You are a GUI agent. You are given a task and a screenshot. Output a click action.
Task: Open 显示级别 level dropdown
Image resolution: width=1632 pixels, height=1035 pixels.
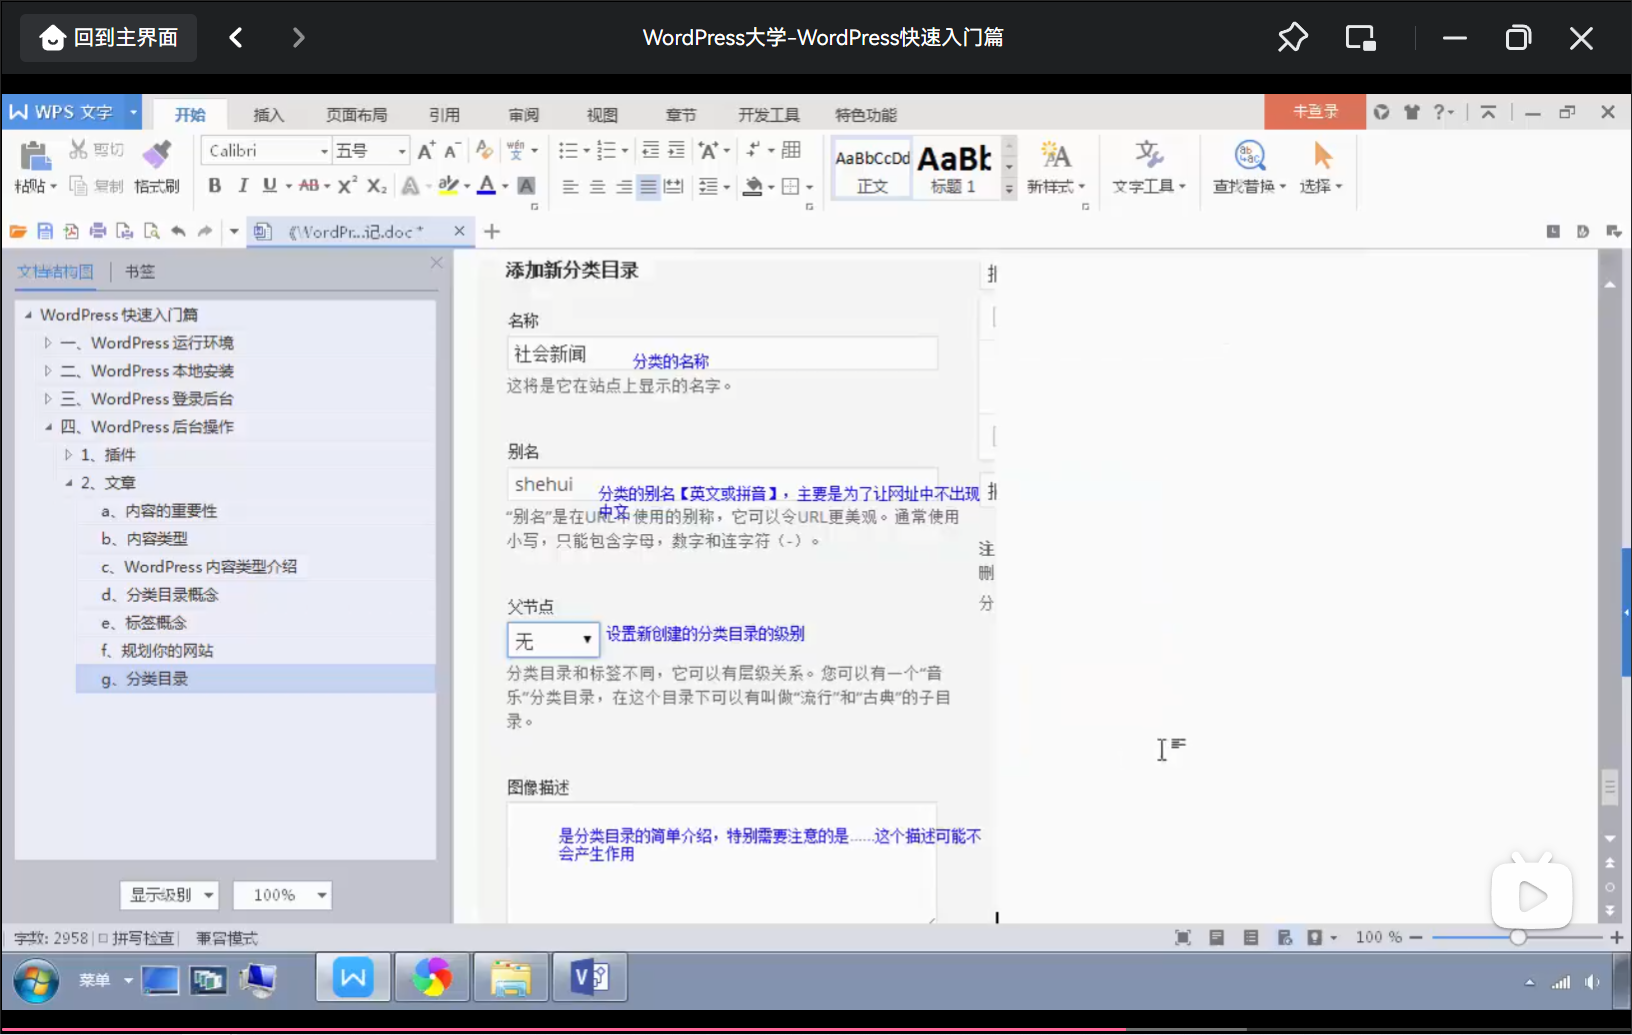[168, 895]
